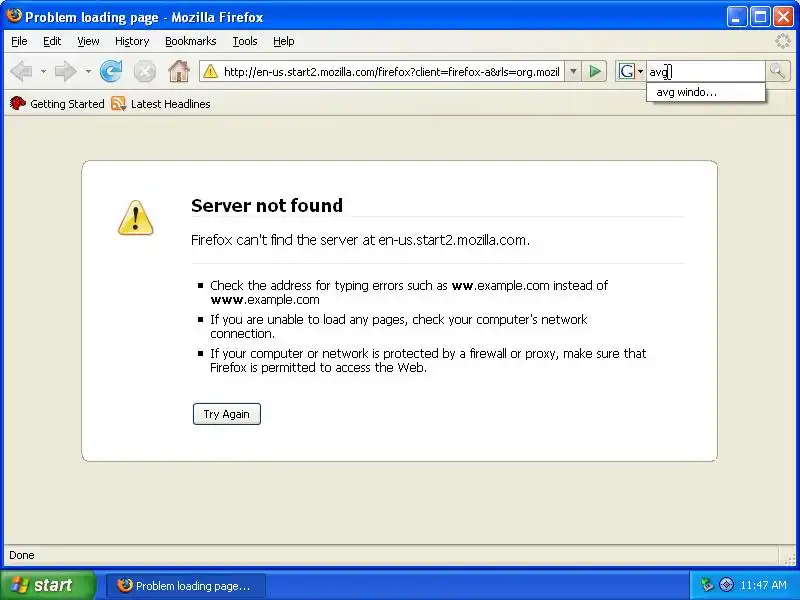Viewport: 800px width, 600px height.
Task: Click the Stop loading button
Action: (145, 71)
